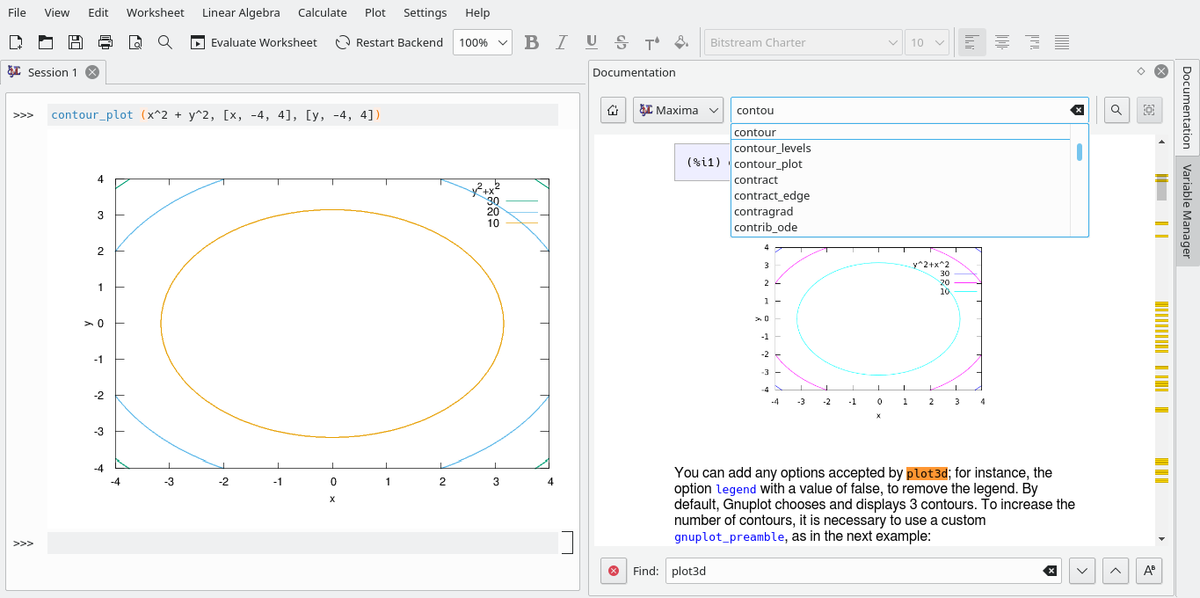The image size is (1200, 598).
Task: Open the Linear Algebra menu
Action: pyautogui.click(x=240, y=13)
